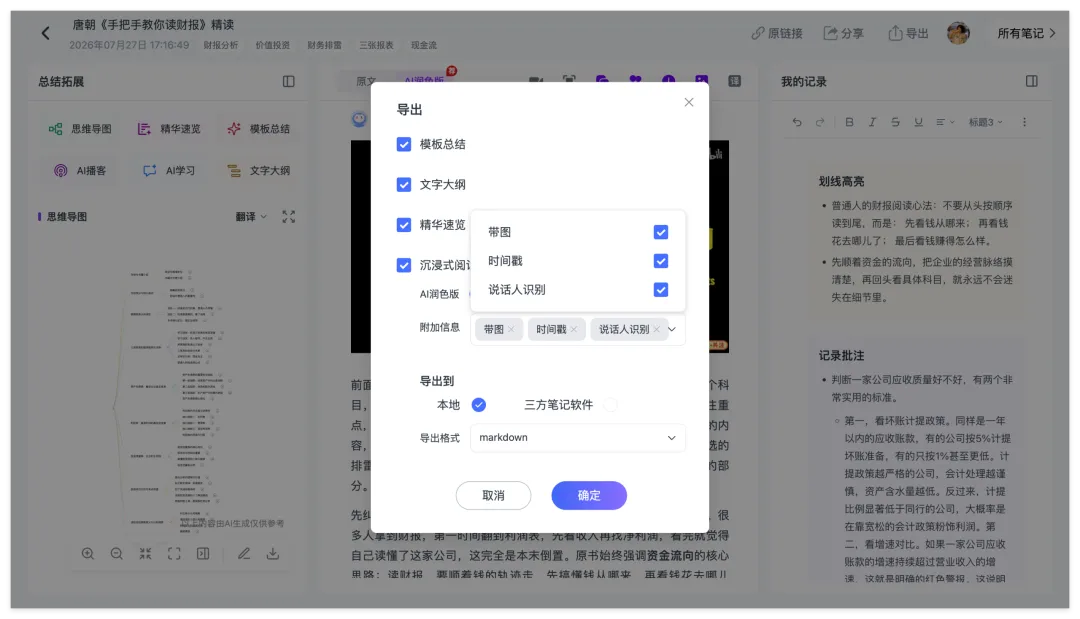Viewport: 1080px width, 619px height.
Task: Open 文字大纲 text outline tool
Action: point(258,170)
